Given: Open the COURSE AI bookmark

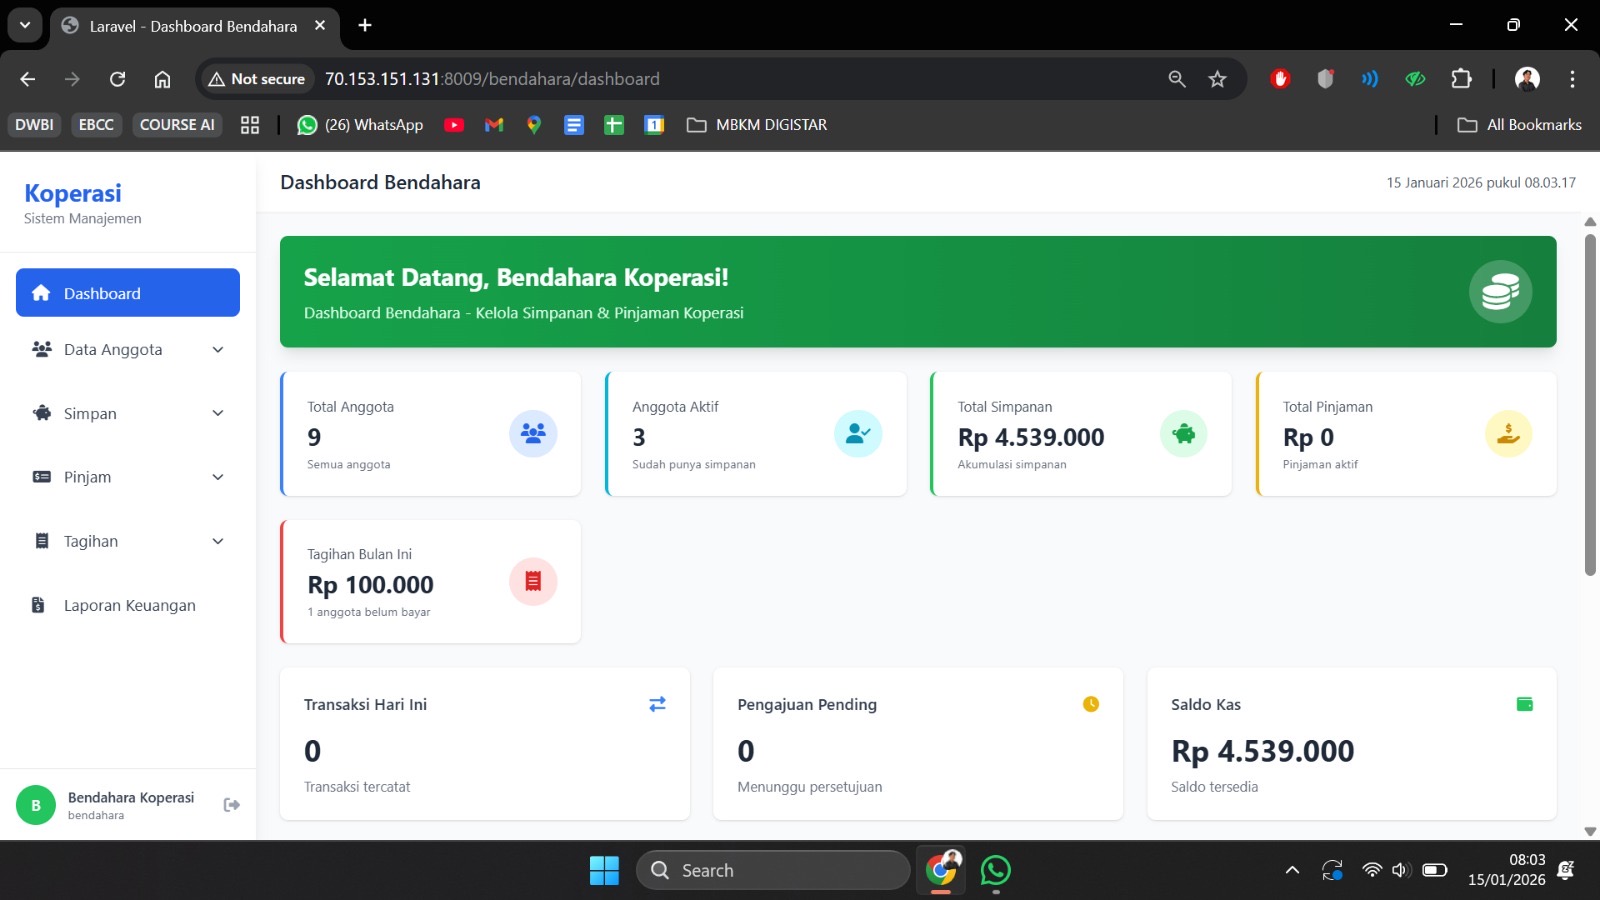Looking at the screenshot, I should [177, 125].
